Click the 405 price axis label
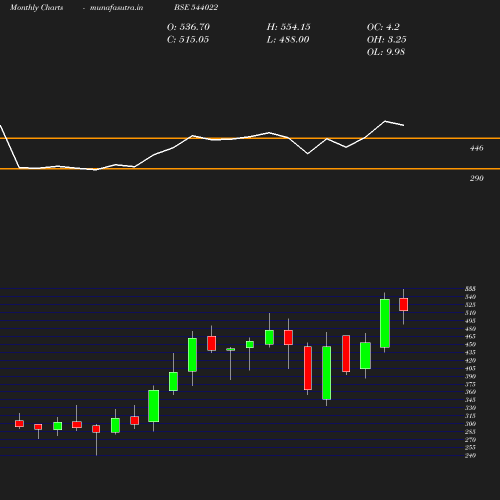Viewport: 500px width, 500px height. click(x=470, y=368)
